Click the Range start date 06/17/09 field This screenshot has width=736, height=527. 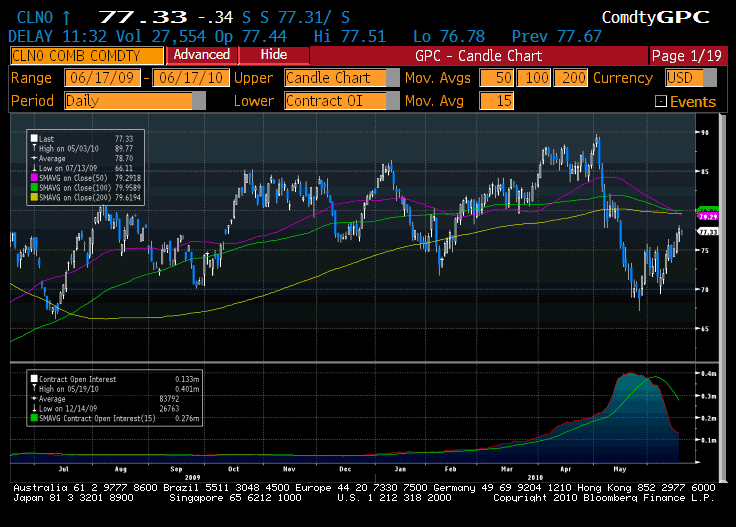(x=102, y=78)
